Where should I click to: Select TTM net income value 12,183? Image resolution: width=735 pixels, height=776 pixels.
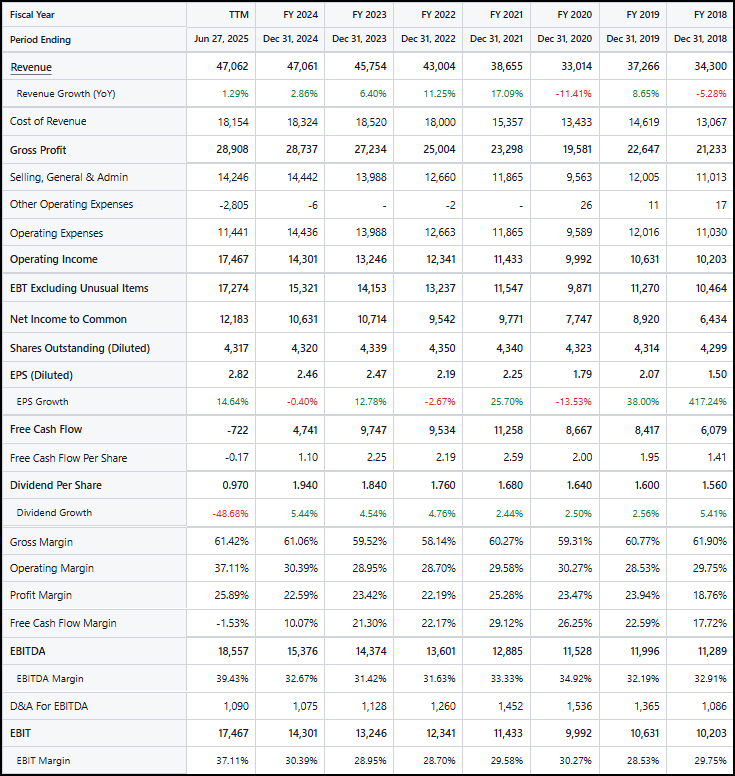click(x=234, y=319)
